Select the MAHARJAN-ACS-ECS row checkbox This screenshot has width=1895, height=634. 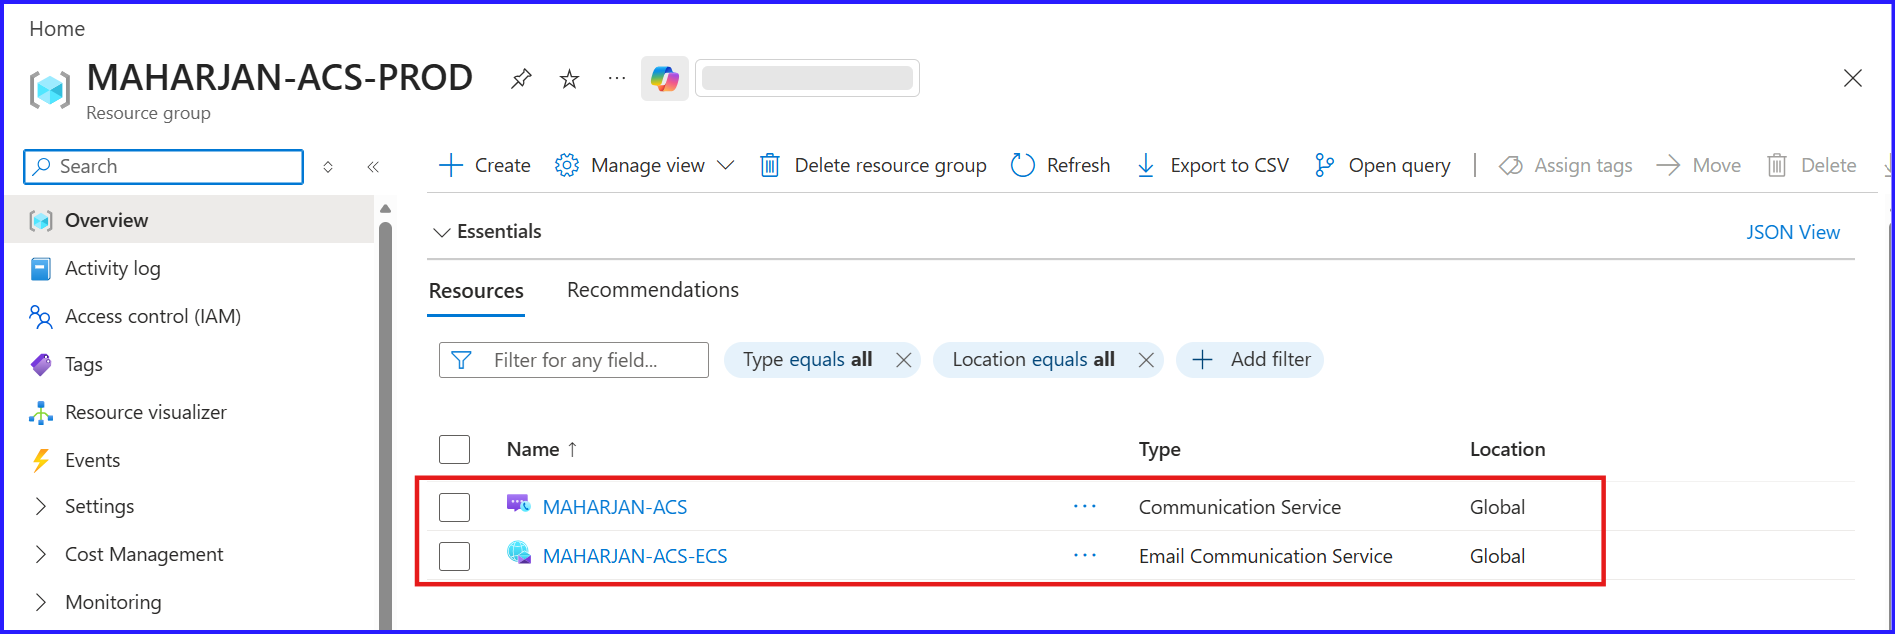tap(454, 556)
